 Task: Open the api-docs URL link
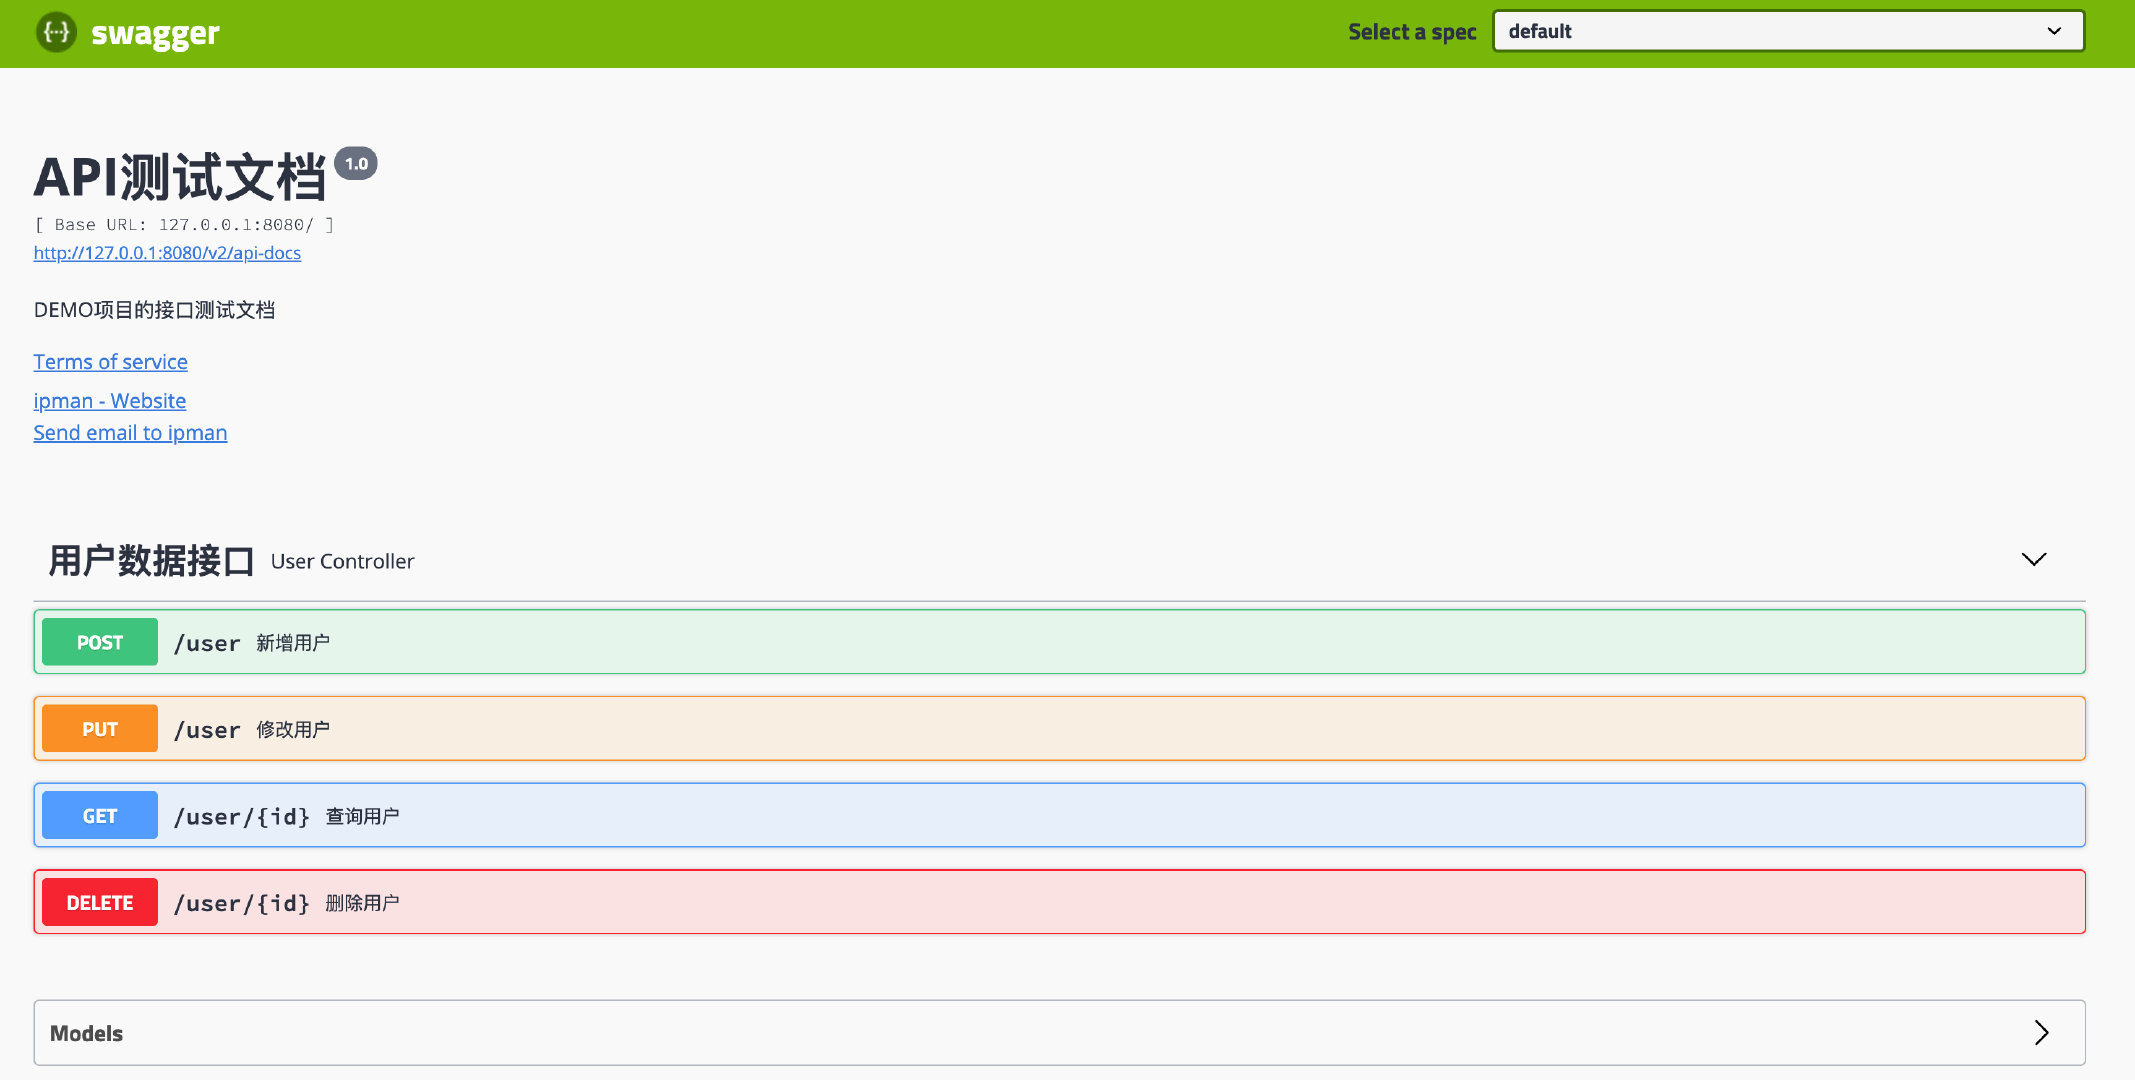click(167, 253)
